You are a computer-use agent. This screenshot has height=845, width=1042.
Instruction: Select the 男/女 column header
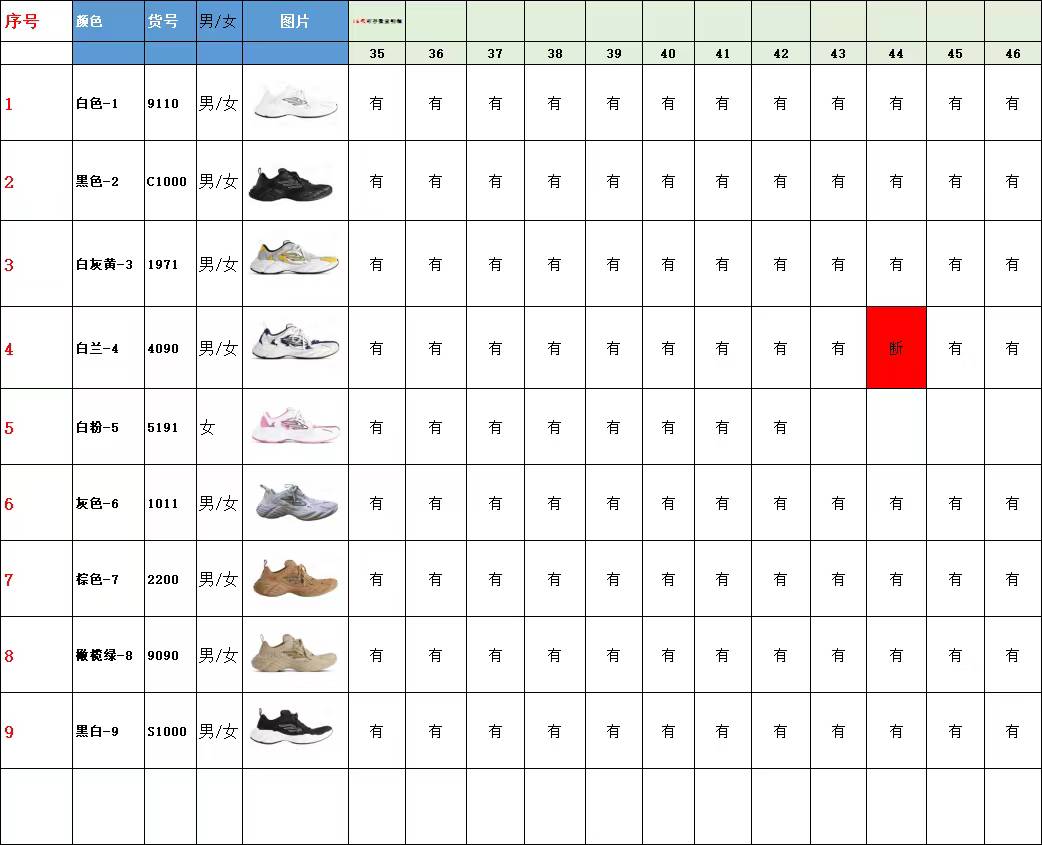tap(219, 21)
